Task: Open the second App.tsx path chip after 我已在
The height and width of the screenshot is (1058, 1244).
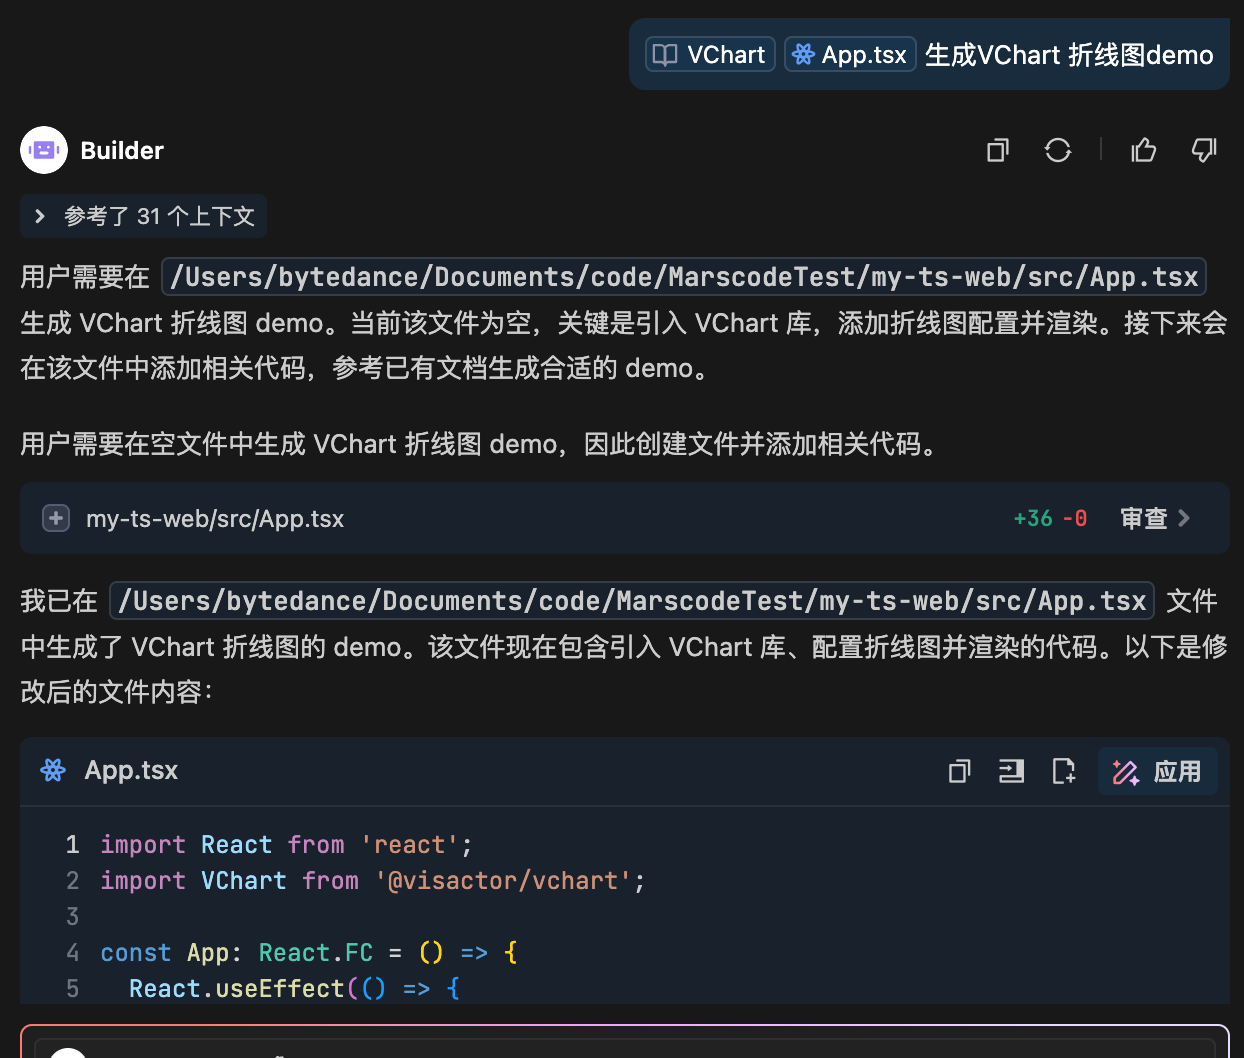Action: click(632, 601)
